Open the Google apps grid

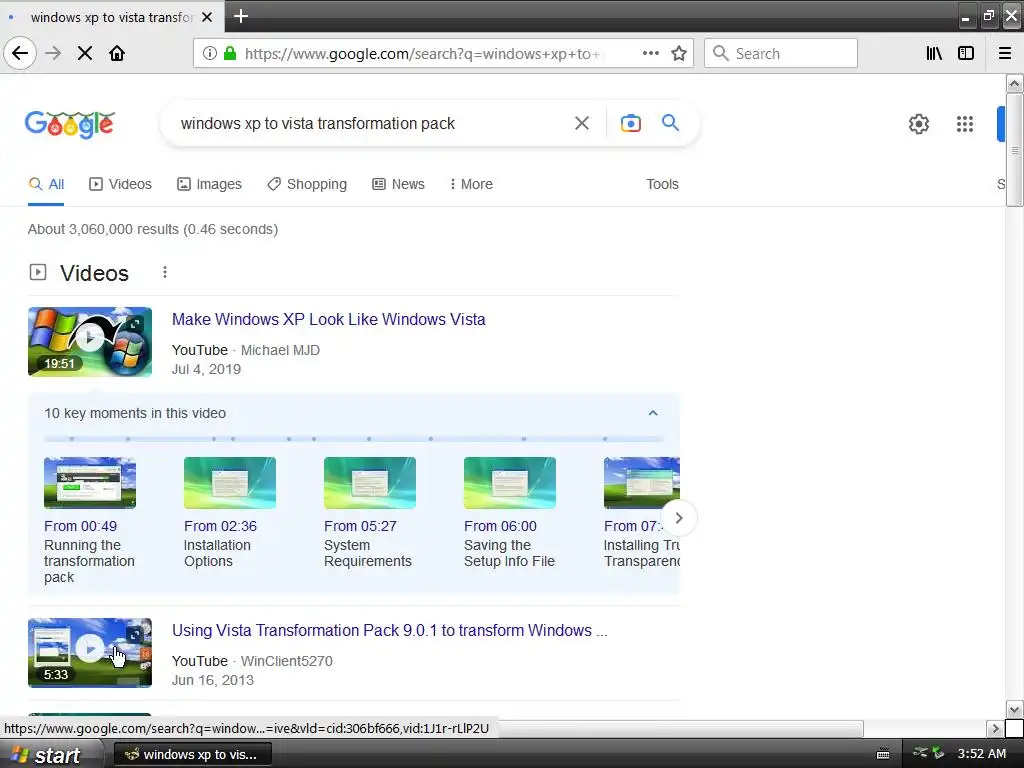[x=965, y=123]
